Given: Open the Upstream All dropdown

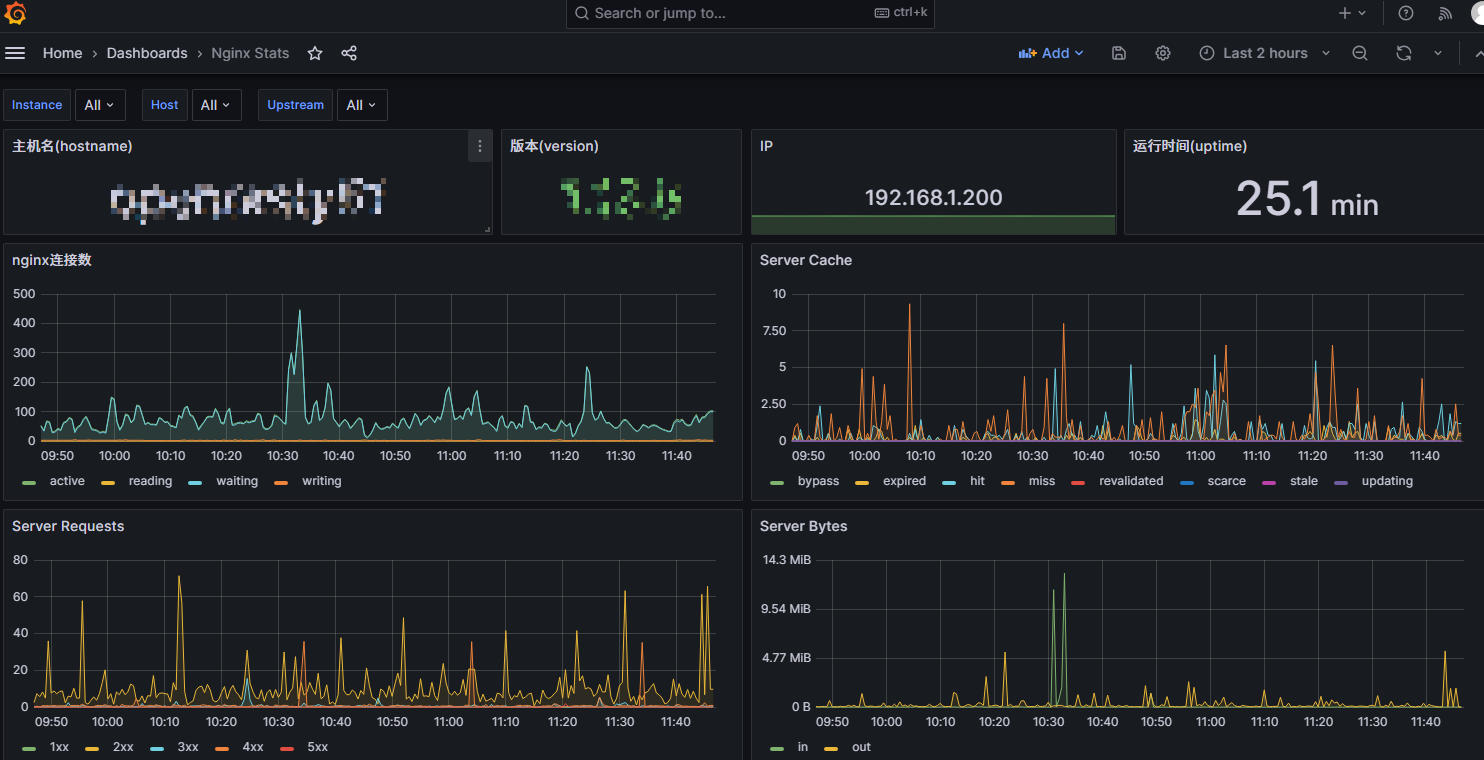Looking at the screenshot, I should [x=361, y=105].
